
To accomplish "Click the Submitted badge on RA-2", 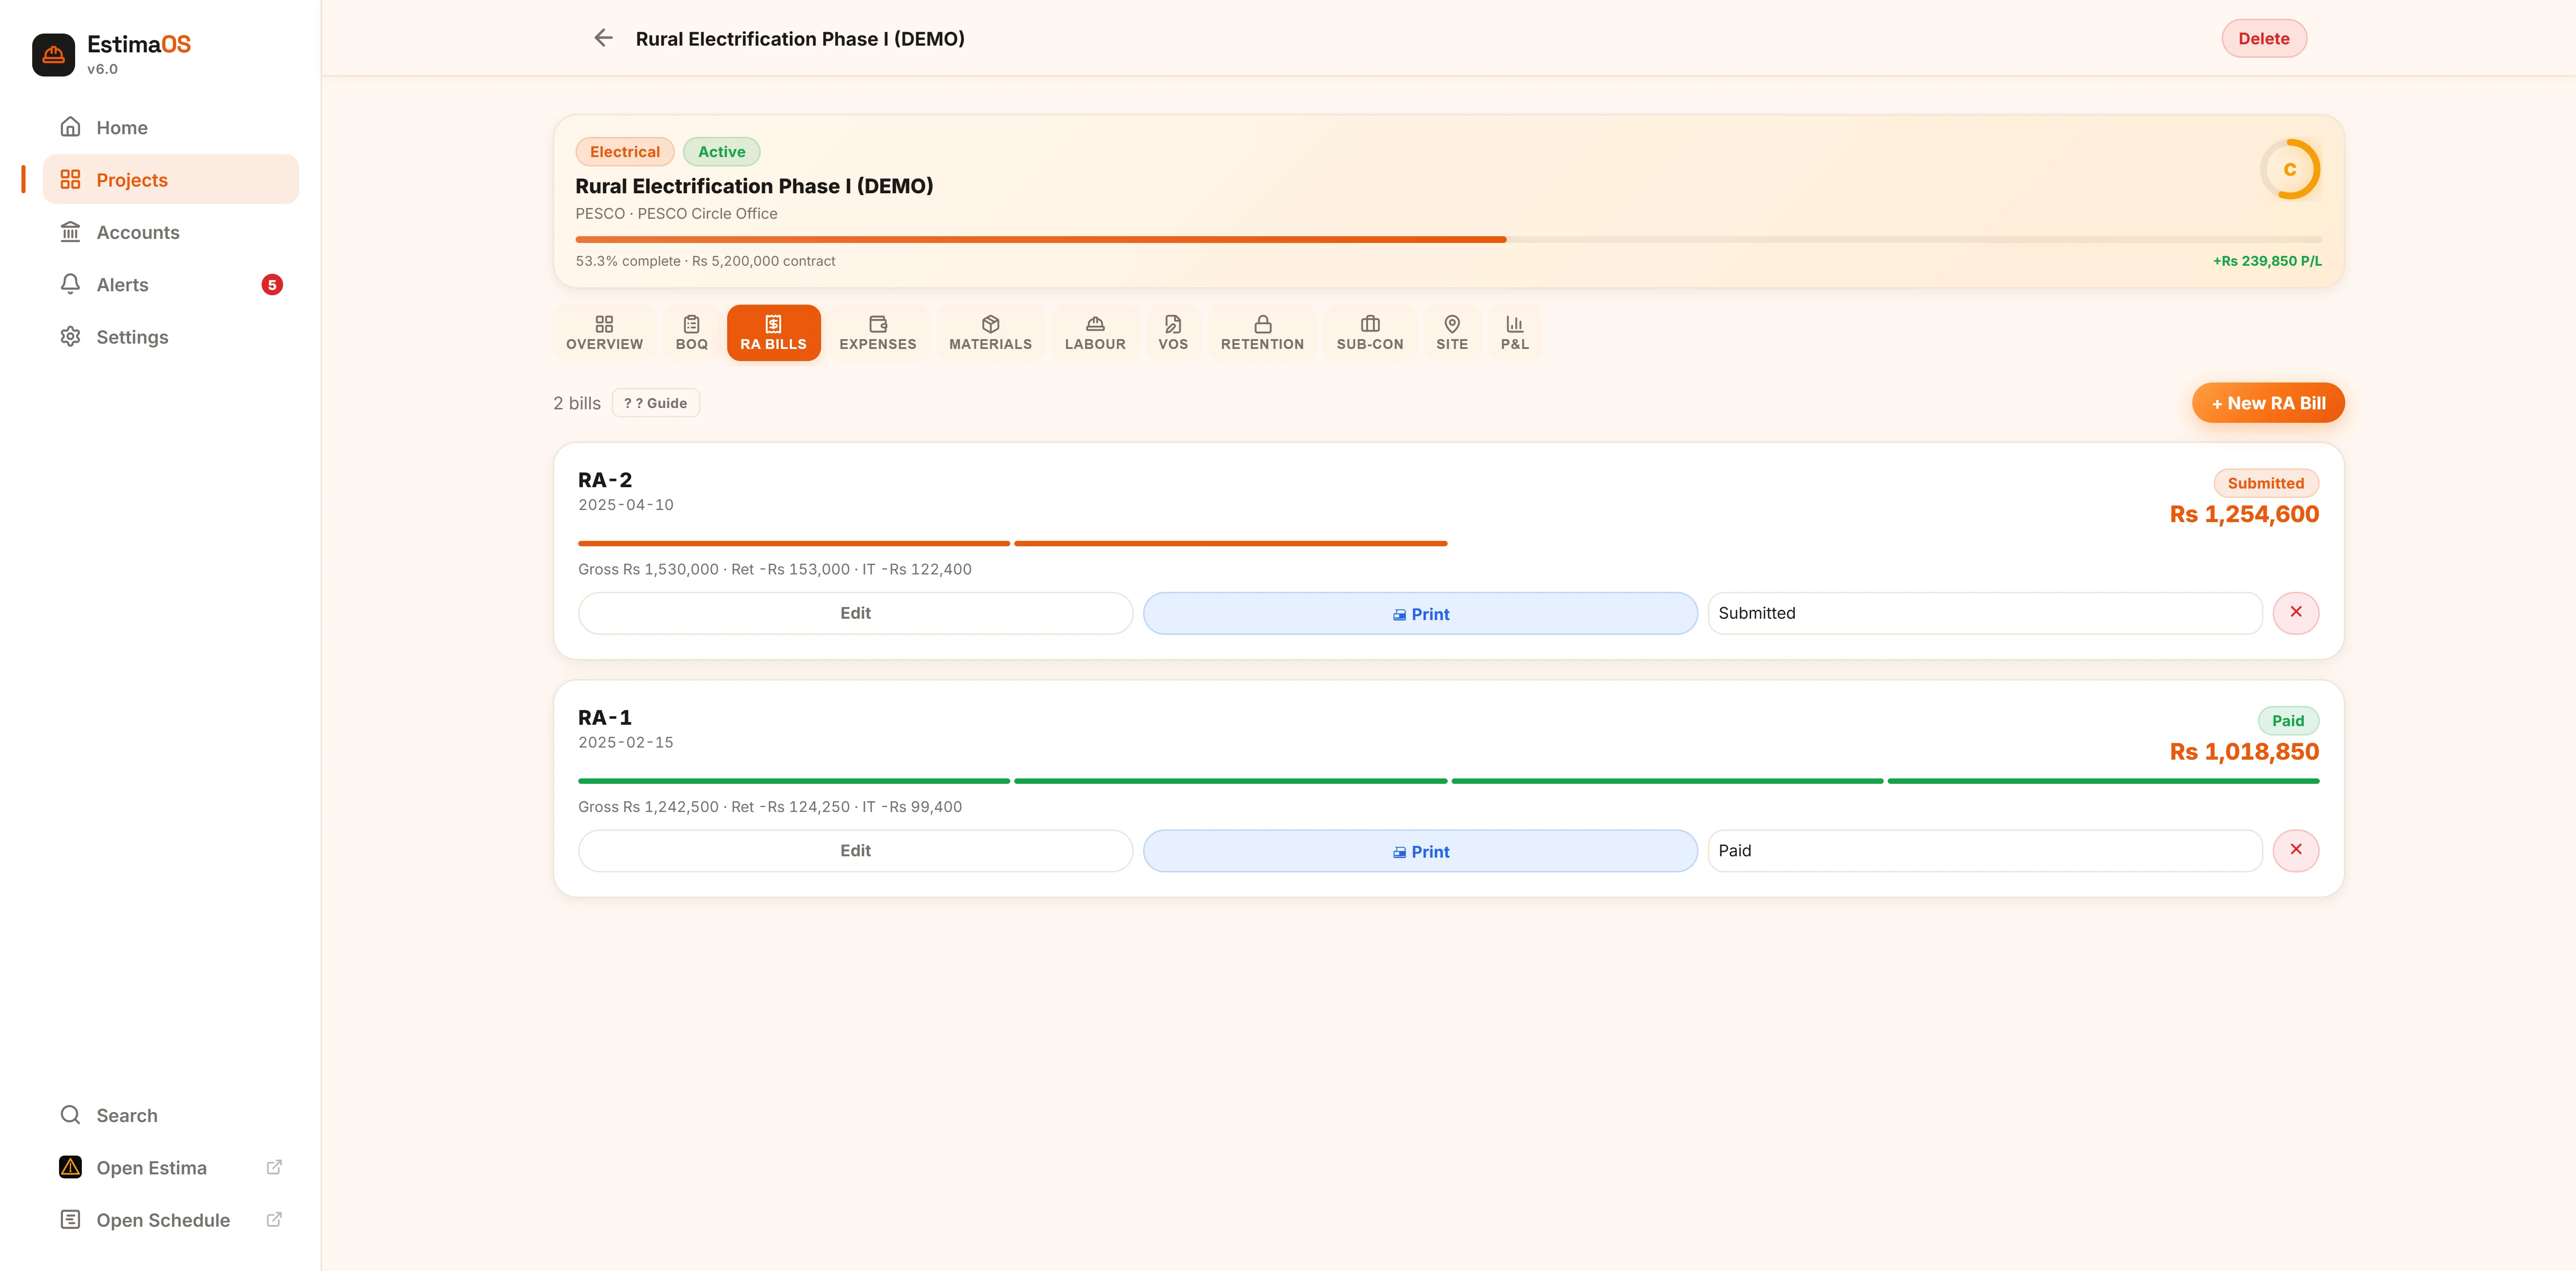I will coord(2265,483).
